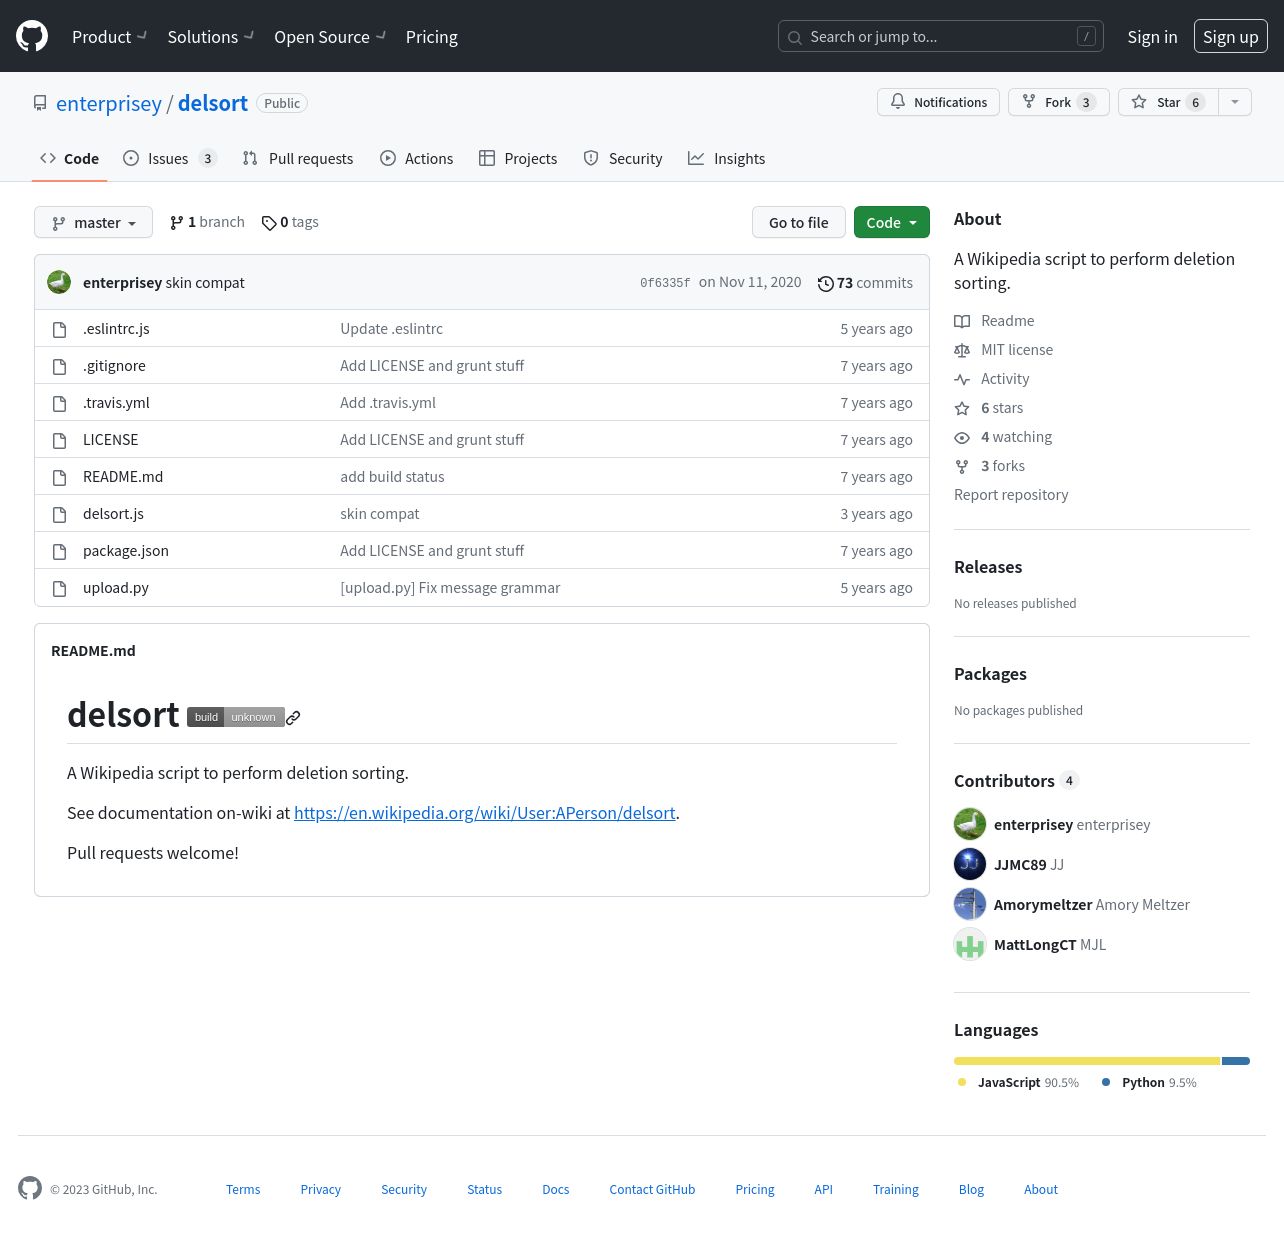Screen dimensions: 1284x1251
Task: Click file icon next to package.json
Action: 59,551
